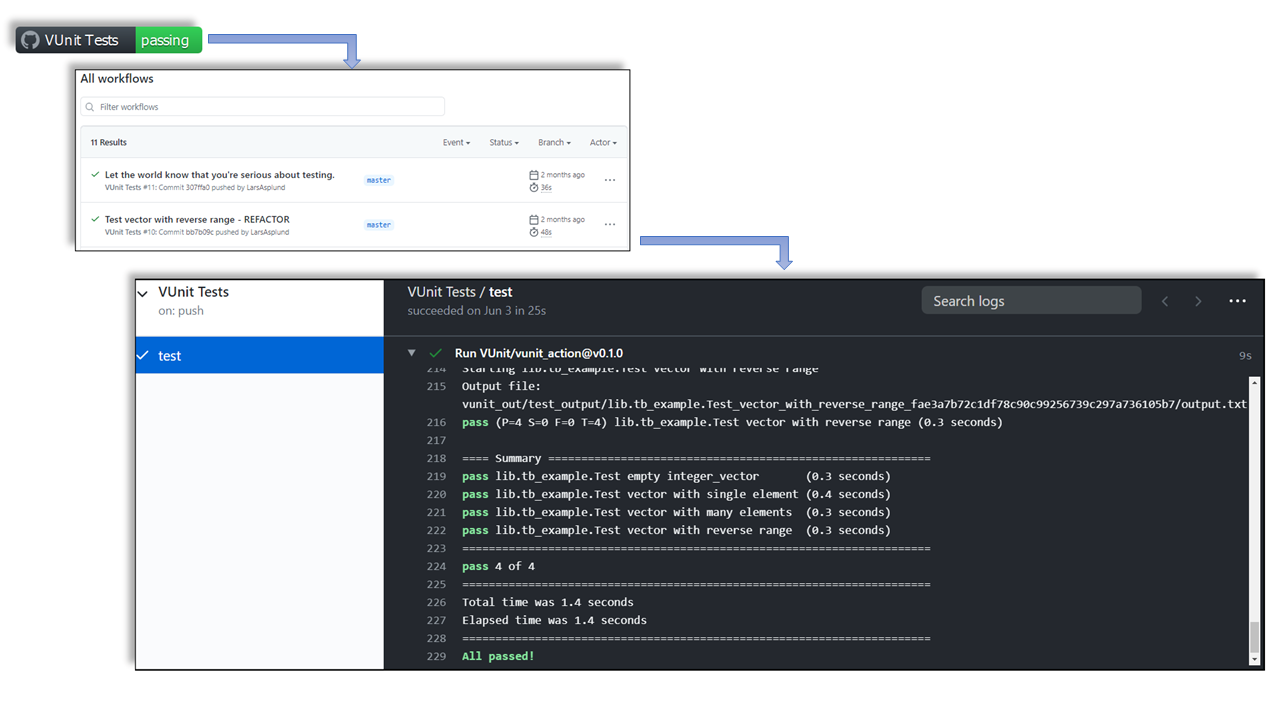
Task: Click the log scrollbar down arrow
Action: (x=1255, y=660)
